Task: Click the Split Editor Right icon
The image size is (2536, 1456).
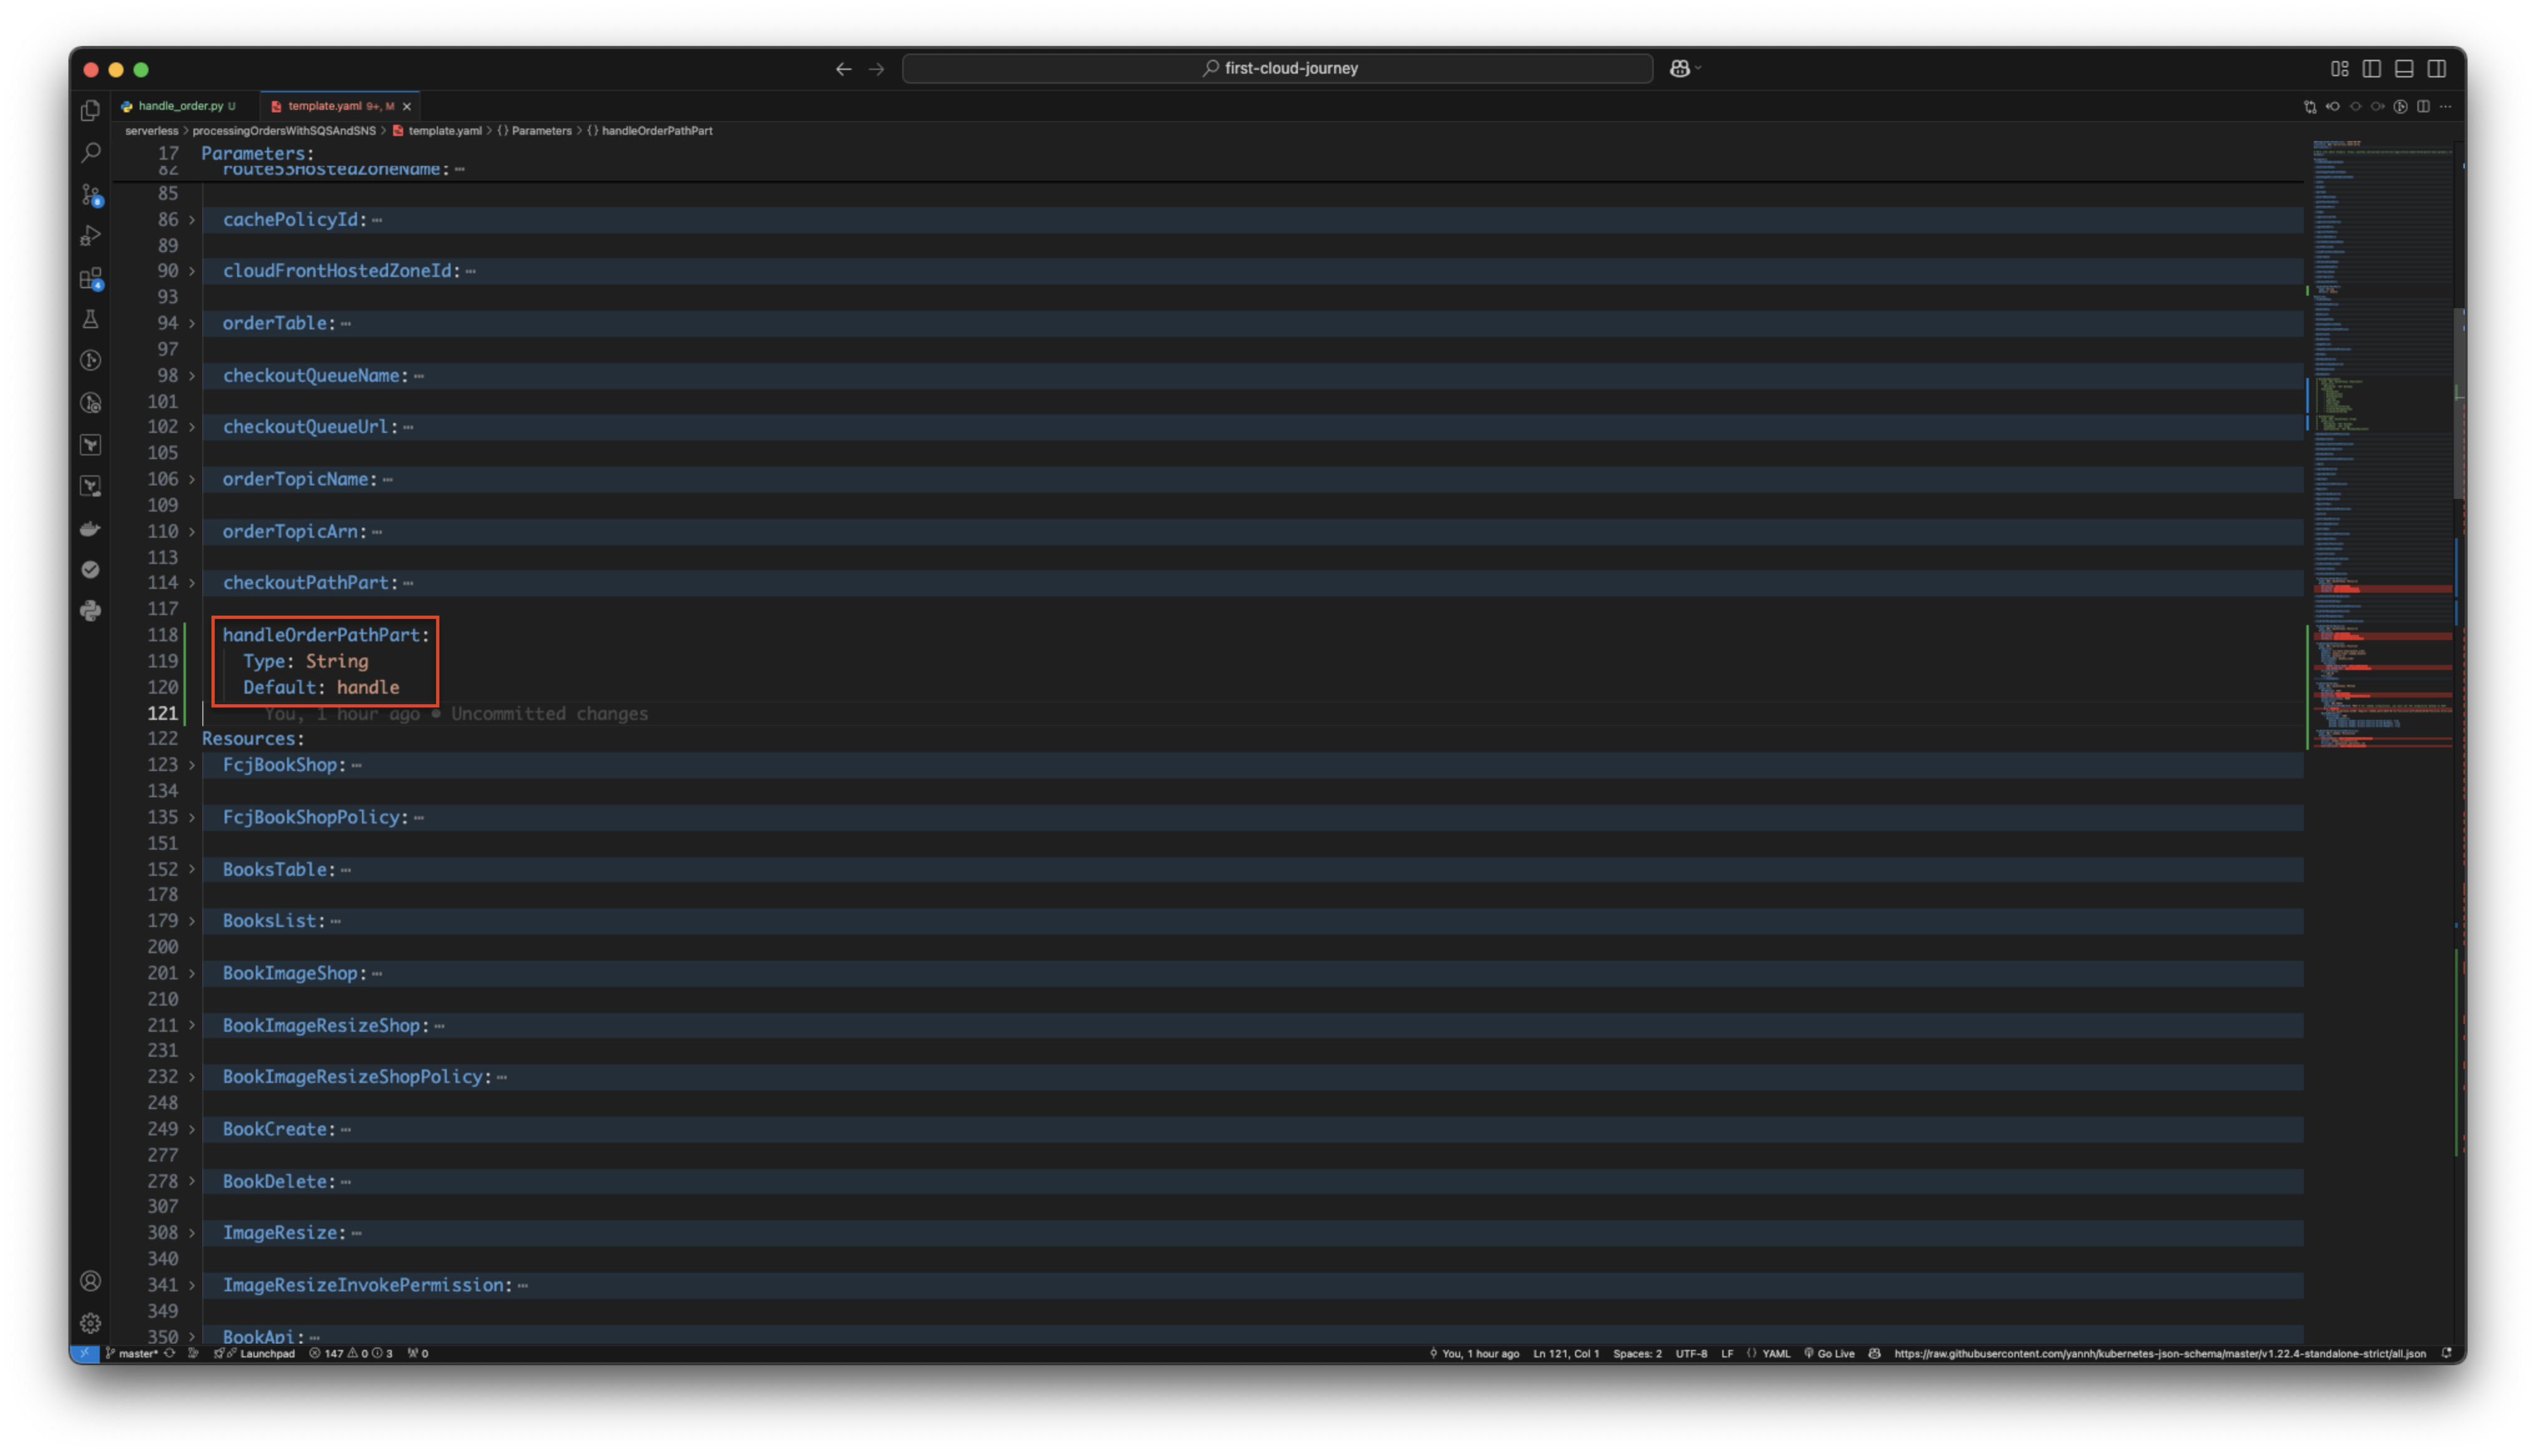Action: [2423, 106]
